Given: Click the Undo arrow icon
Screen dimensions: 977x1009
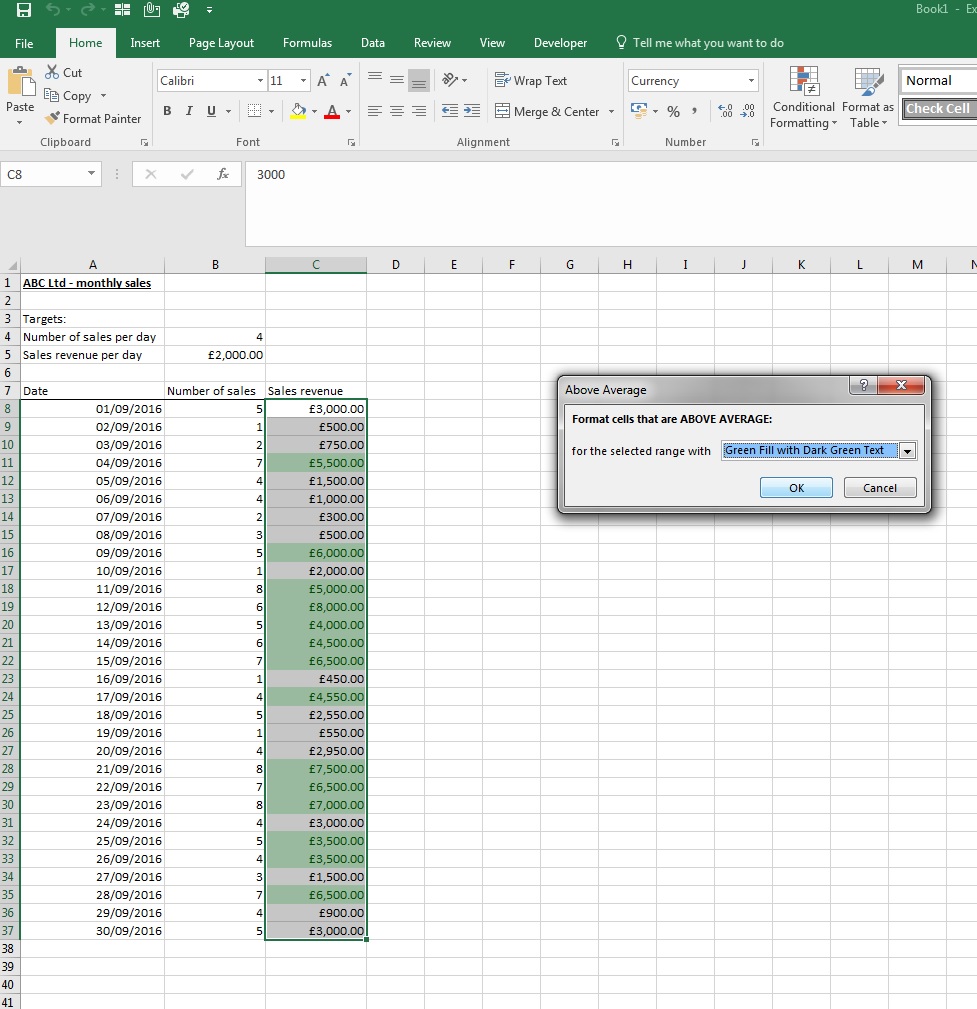Looking at the screenshot, I should click(53, 10).
